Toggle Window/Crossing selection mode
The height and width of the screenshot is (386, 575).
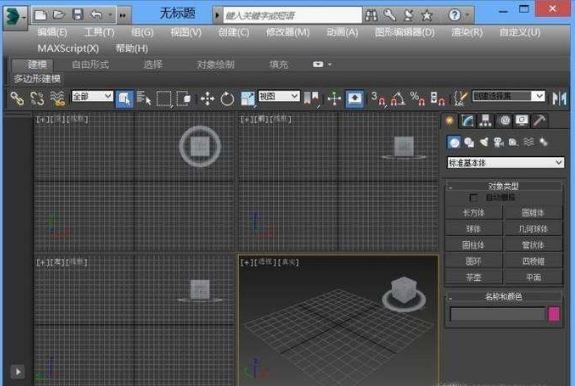point(184,98)
